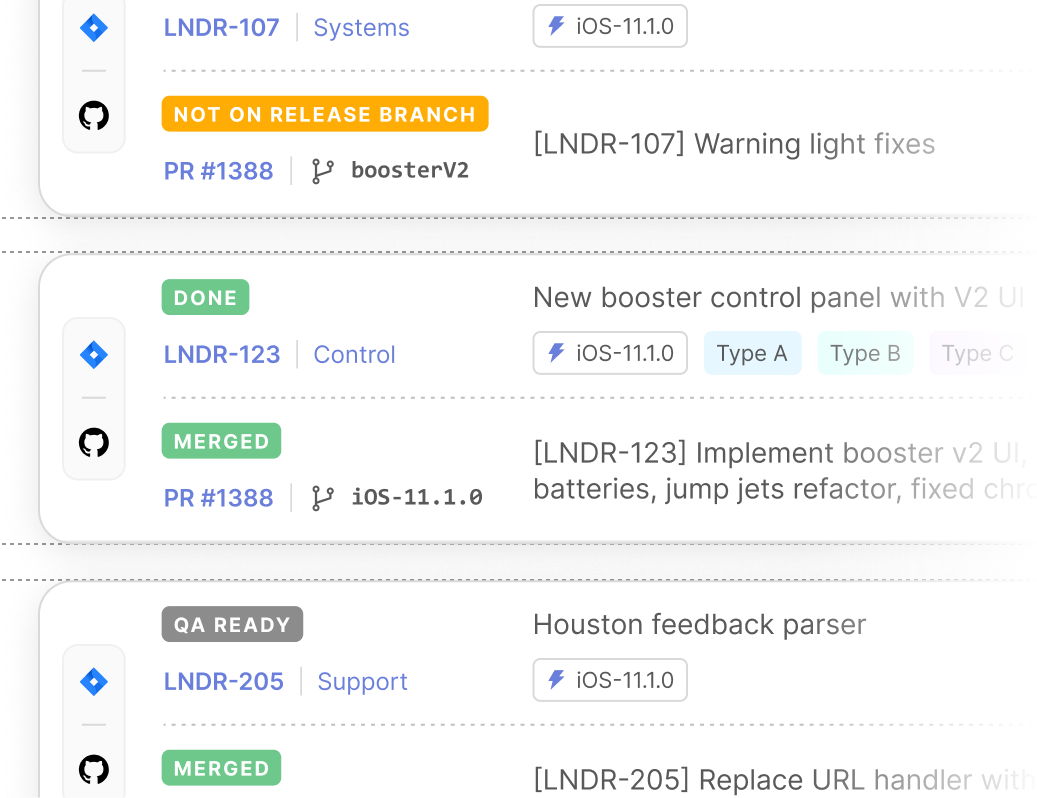The width and height of the screenshot is (1037, 798).
Task: Click the Type A label tag
Action: [x=752, y=354]
